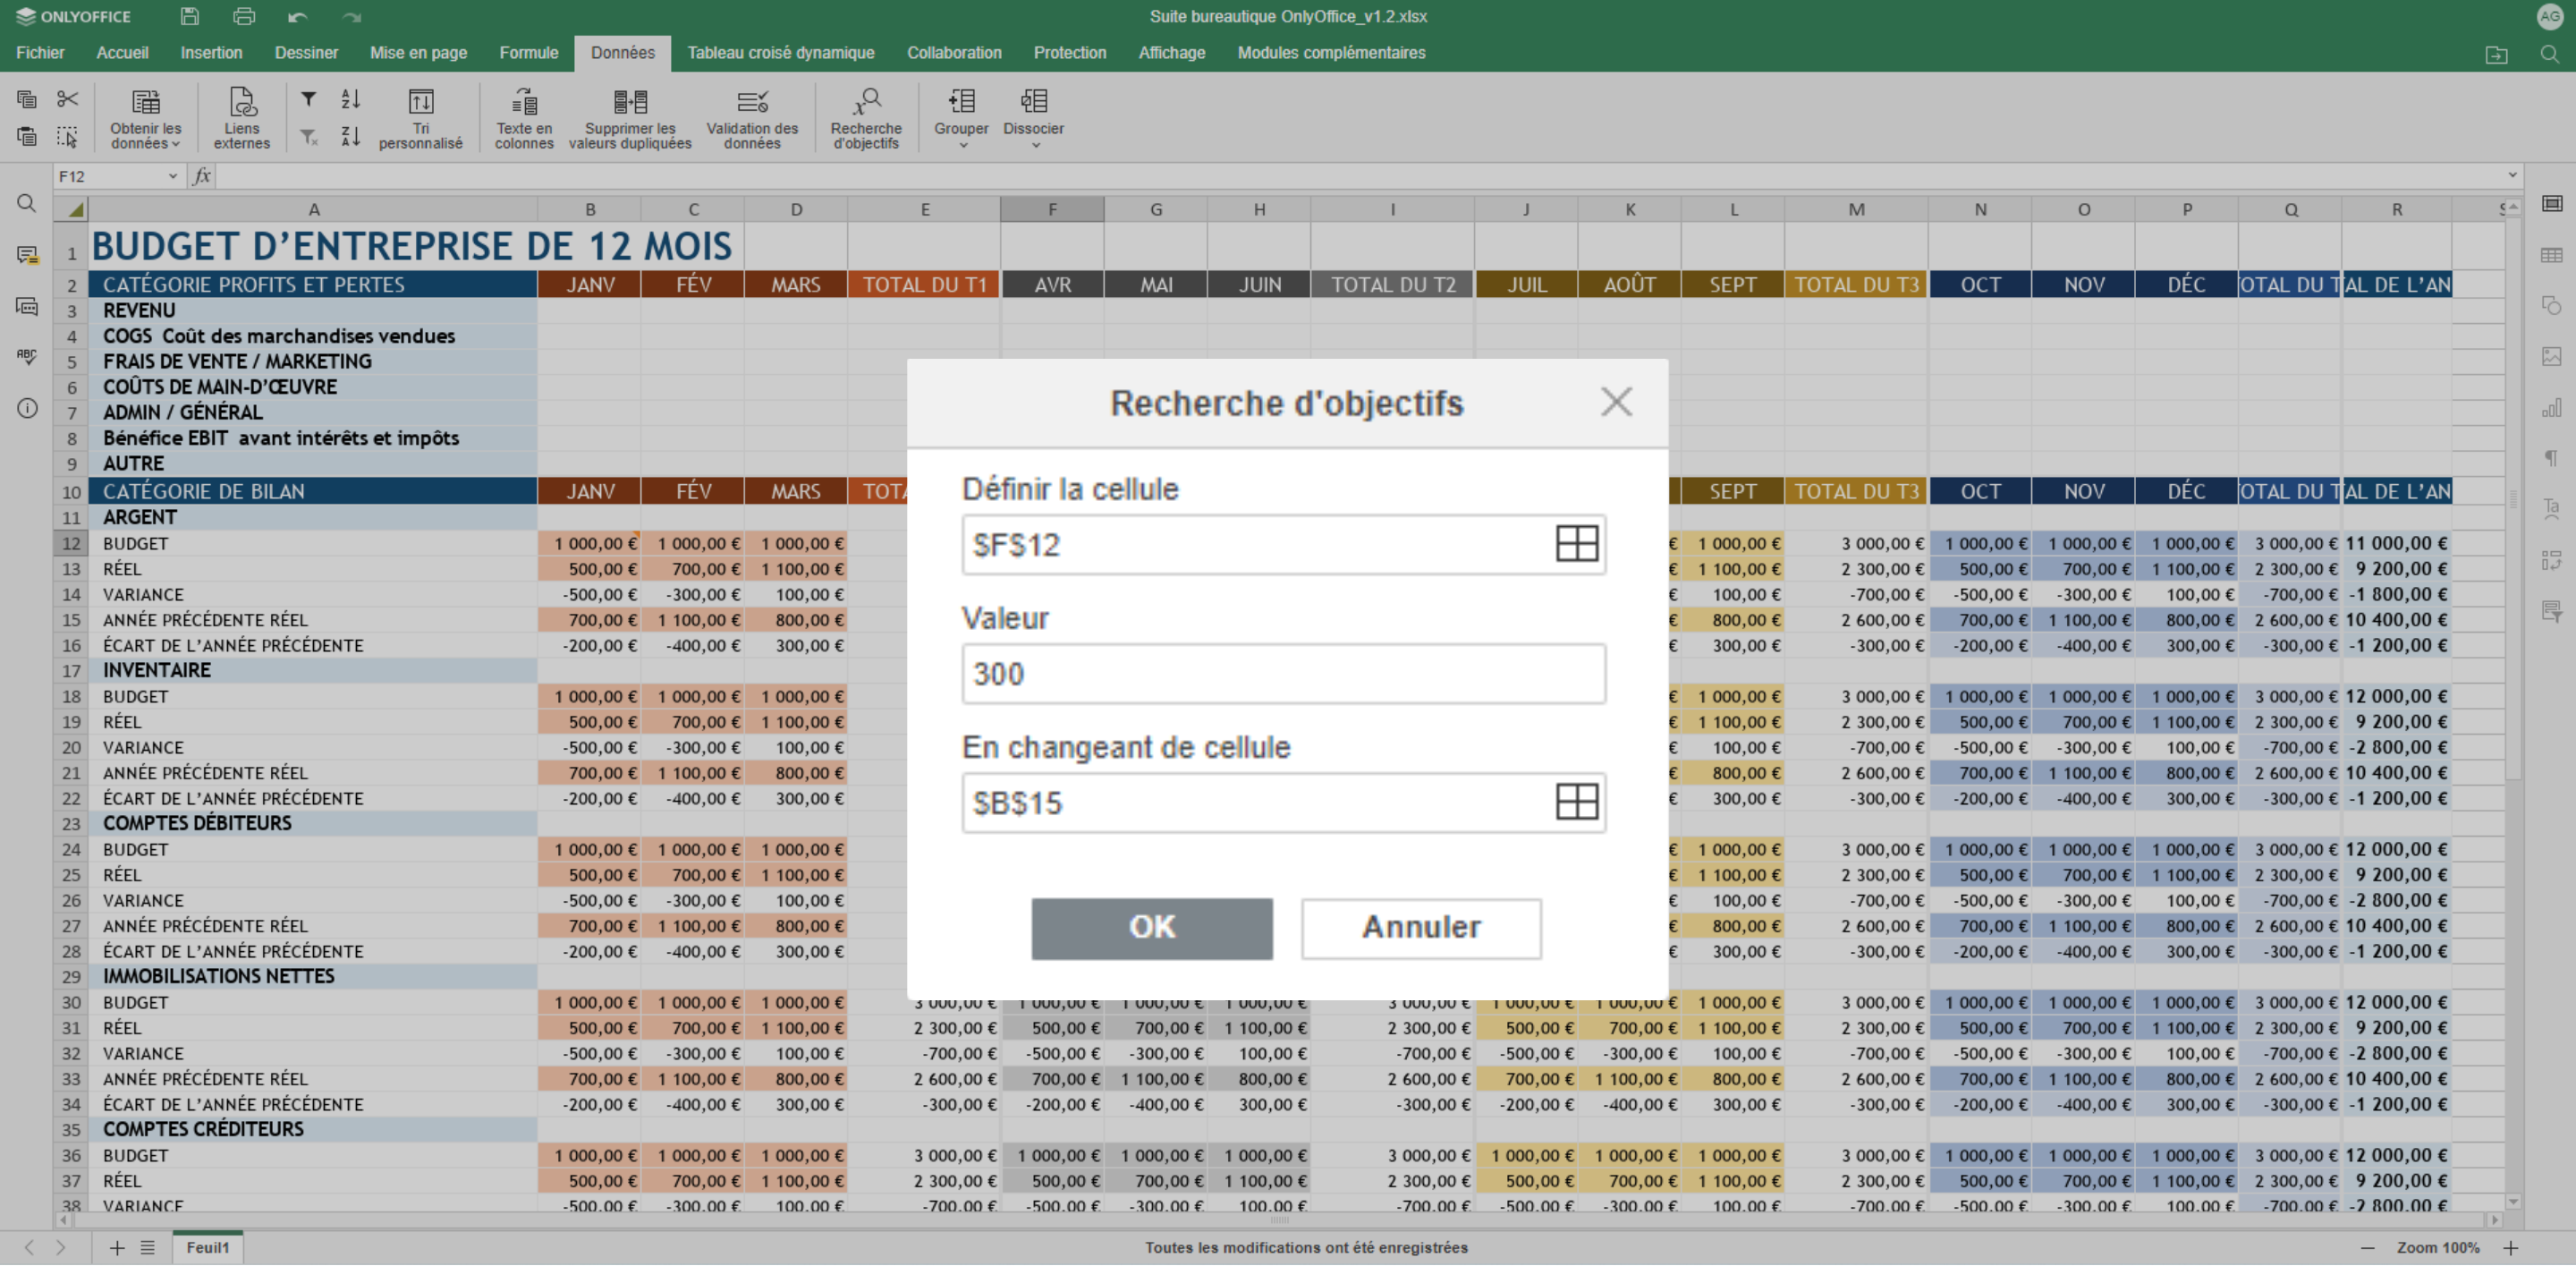
Task: Switch to the Collaboration ribbon tab
Action: (953, 53)
